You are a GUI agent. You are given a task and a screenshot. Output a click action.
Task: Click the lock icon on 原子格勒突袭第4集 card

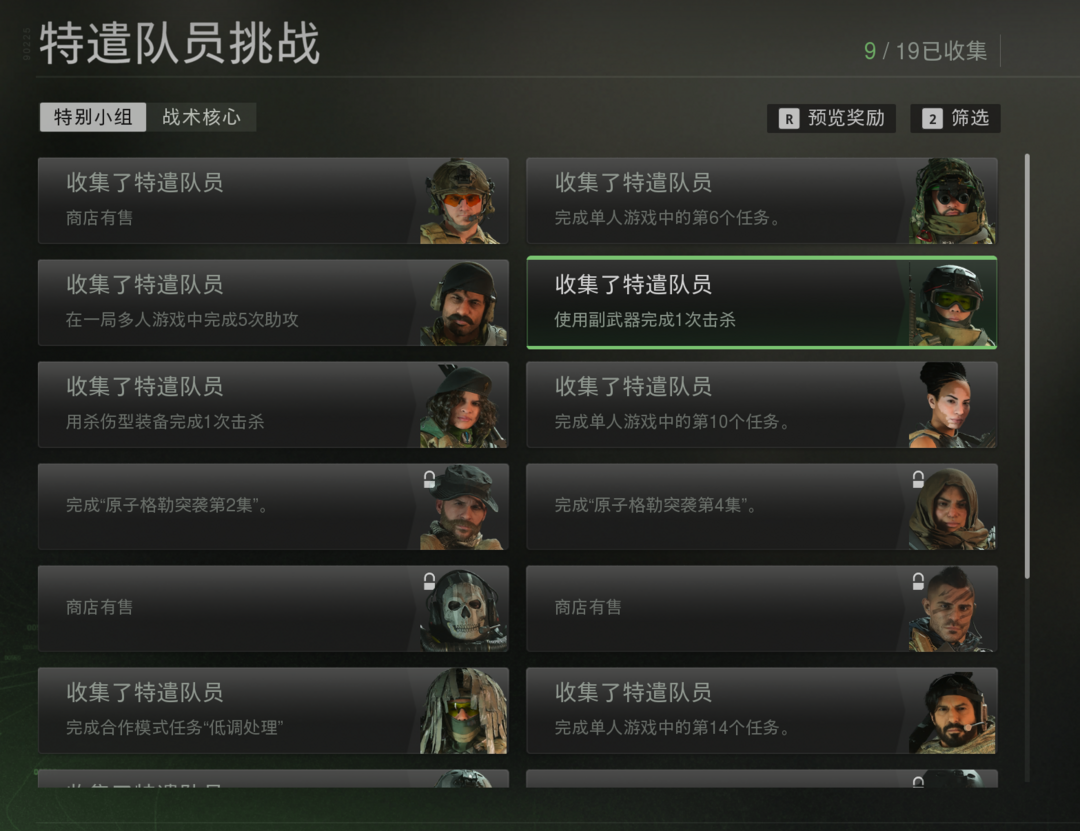(x=918, y=479)
